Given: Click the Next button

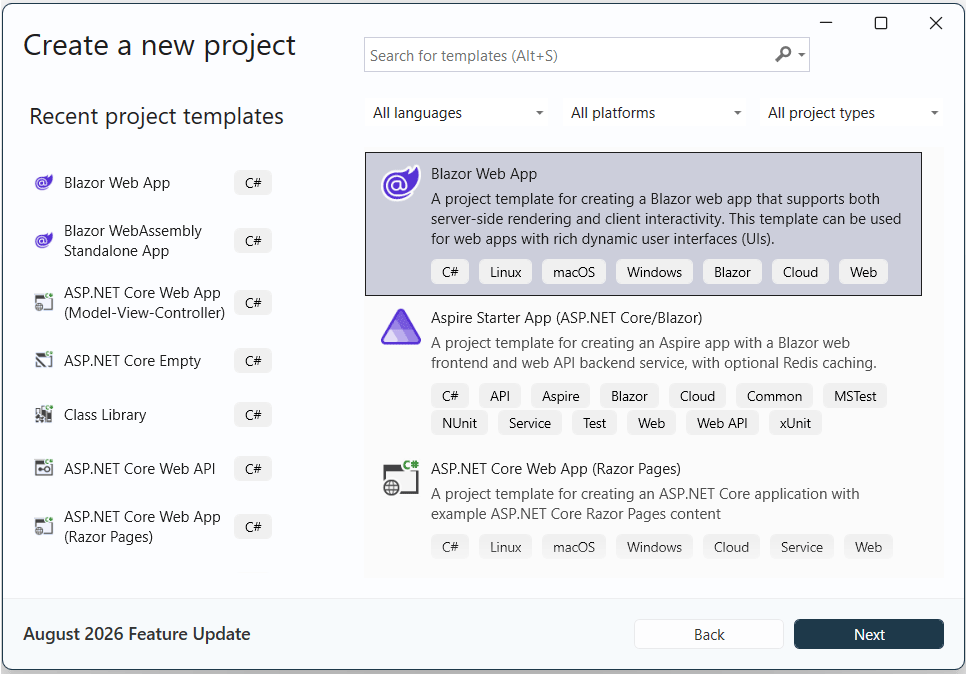Looking at the screenshot, I should click(x=869, y=634).
